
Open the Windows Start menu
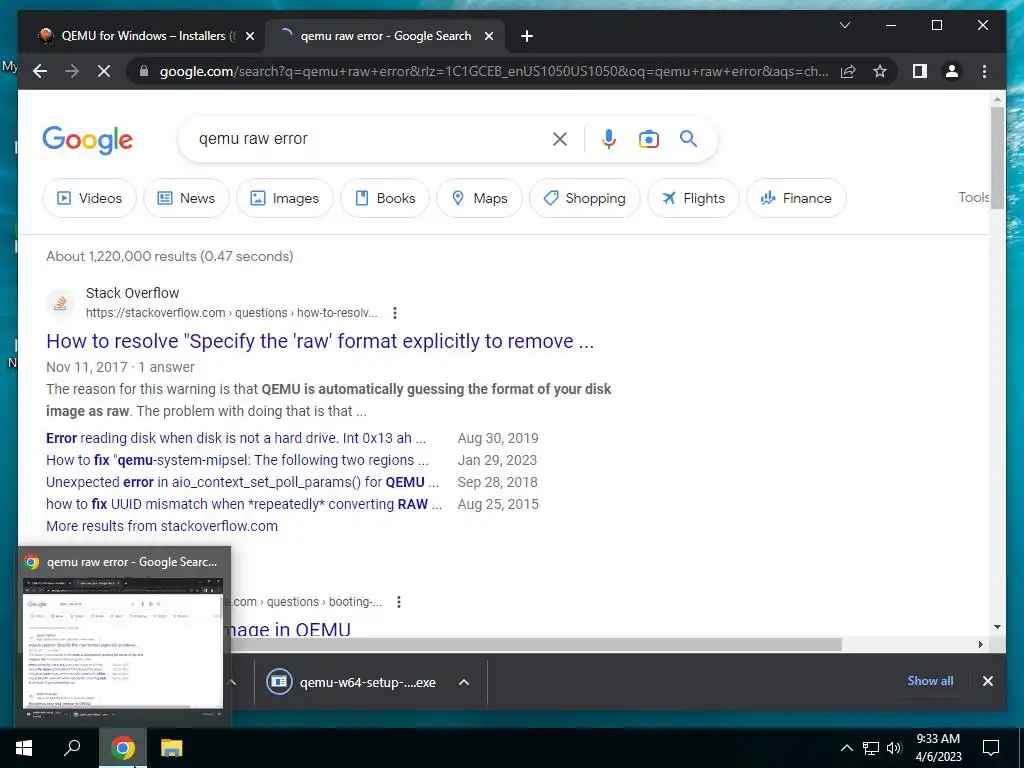point(24,748)
